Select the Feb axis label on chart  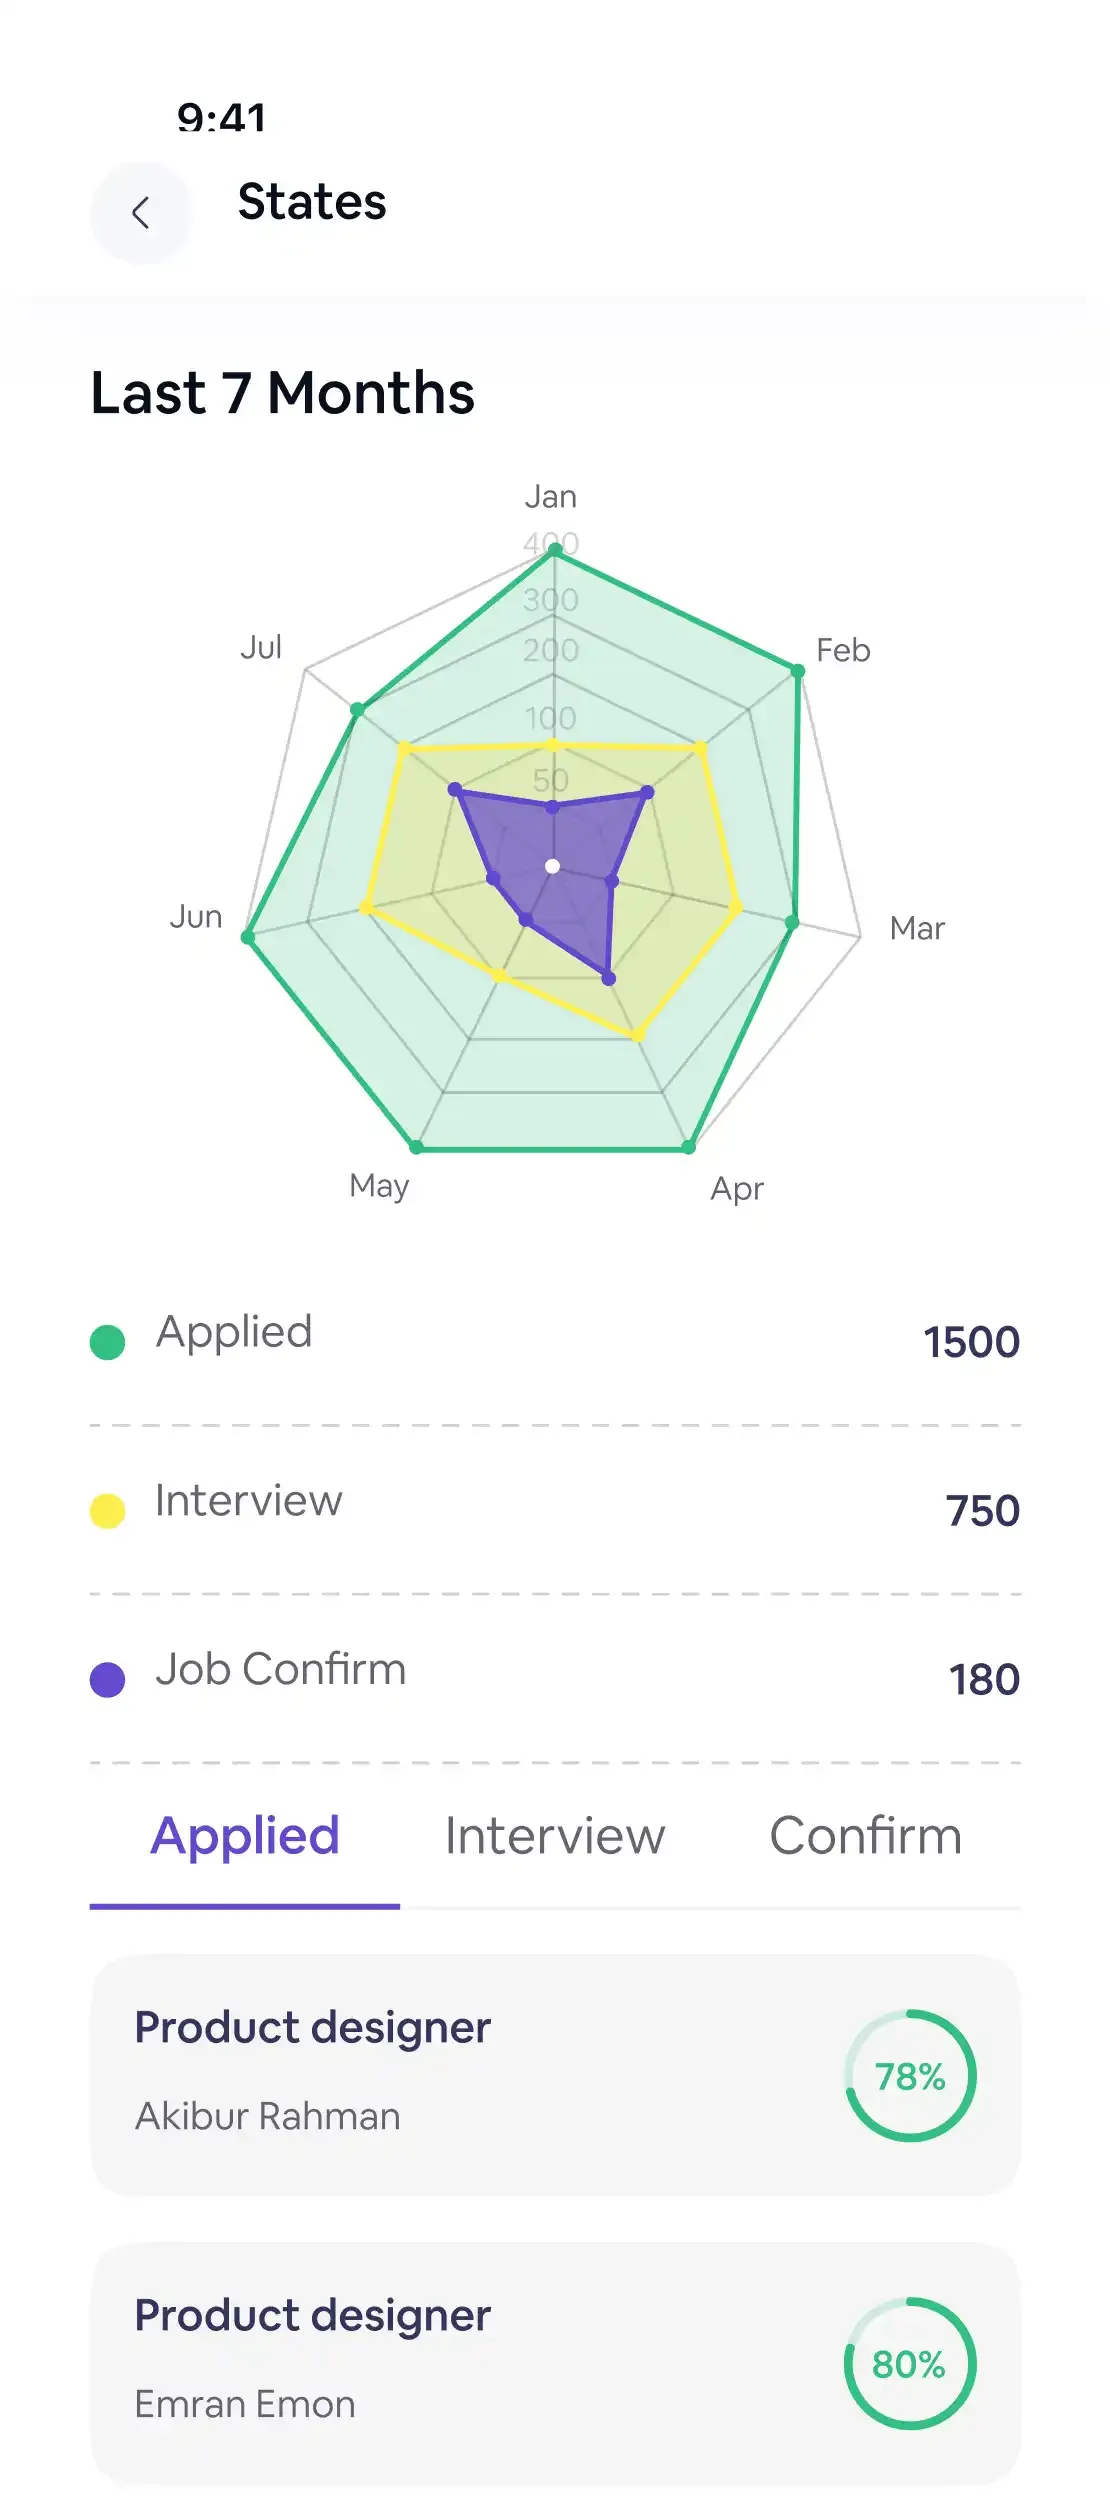[843, 651]
